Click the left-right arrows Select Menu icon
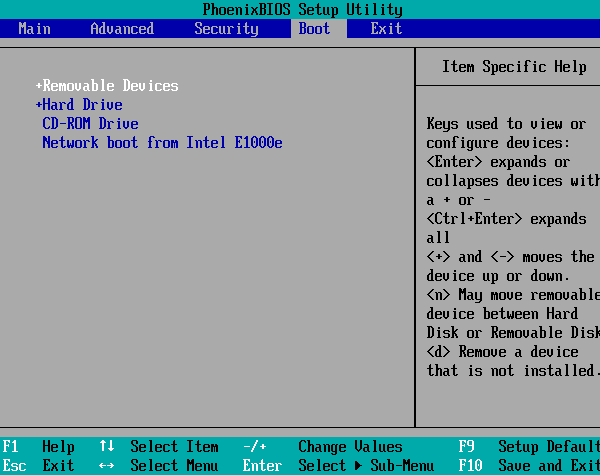 [106, 466]
